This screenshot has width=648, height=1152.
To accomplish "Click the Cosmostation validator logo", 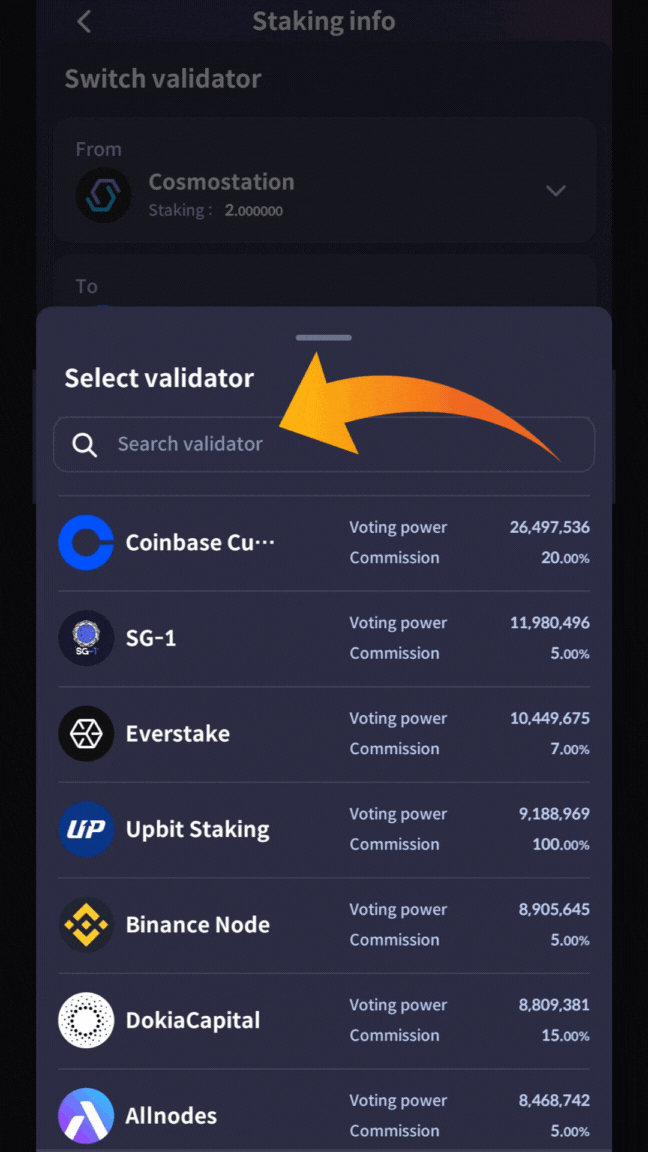I will (x=103, y=195).
